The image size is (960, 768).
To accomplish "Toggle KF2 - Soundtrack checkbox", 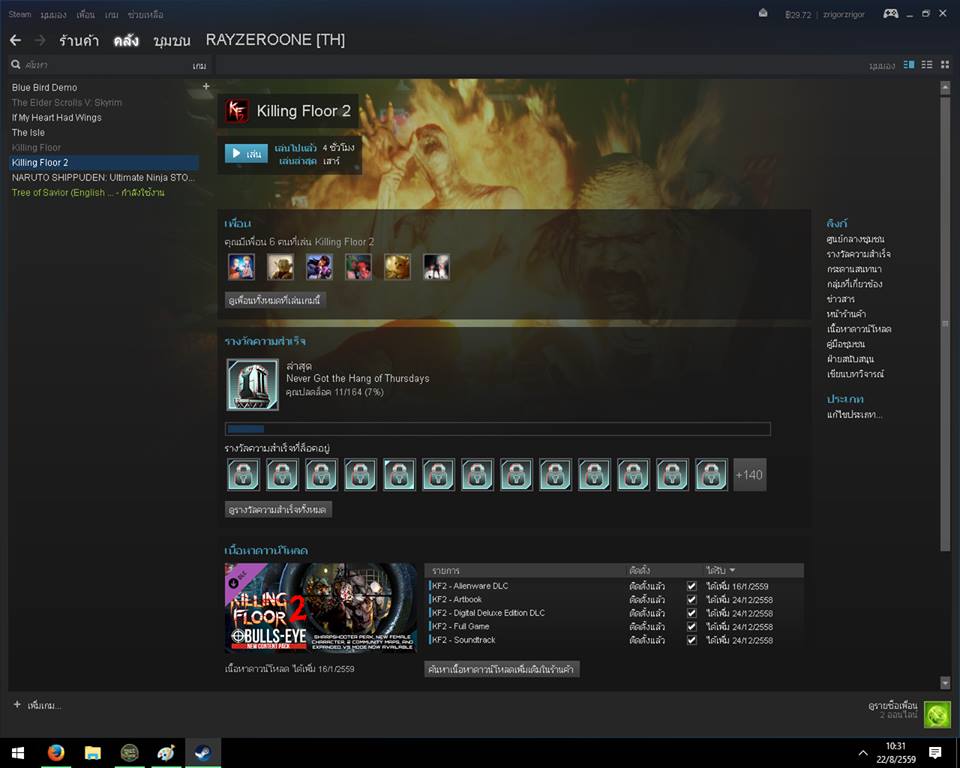I will click(692, 640).
